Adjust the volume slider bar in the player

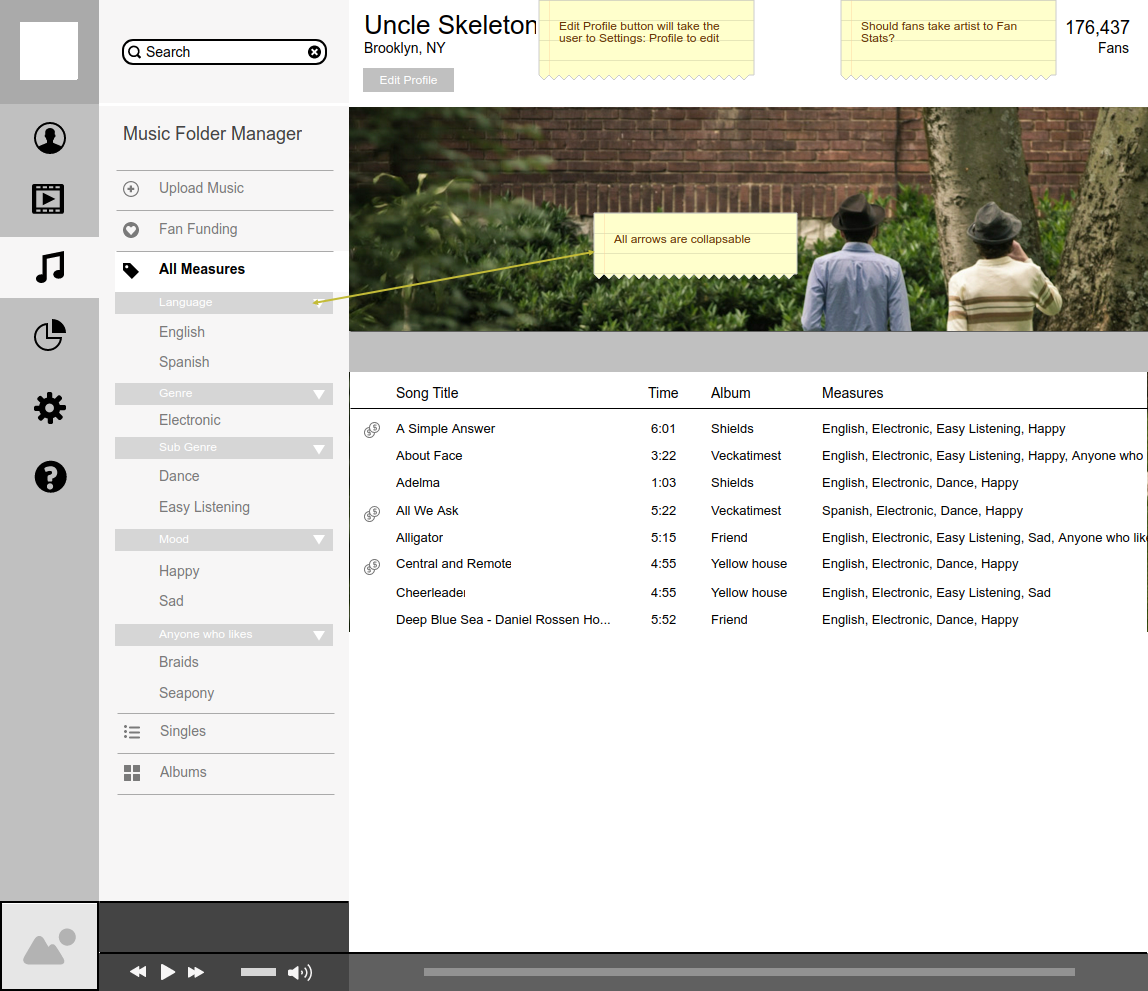258,972
